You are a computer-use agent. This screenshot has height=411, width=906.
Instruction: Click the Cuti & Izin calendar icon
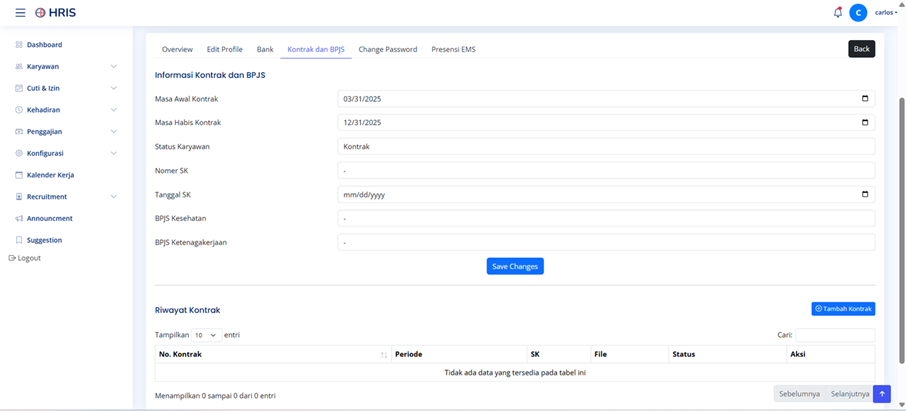tap(18, 88)
